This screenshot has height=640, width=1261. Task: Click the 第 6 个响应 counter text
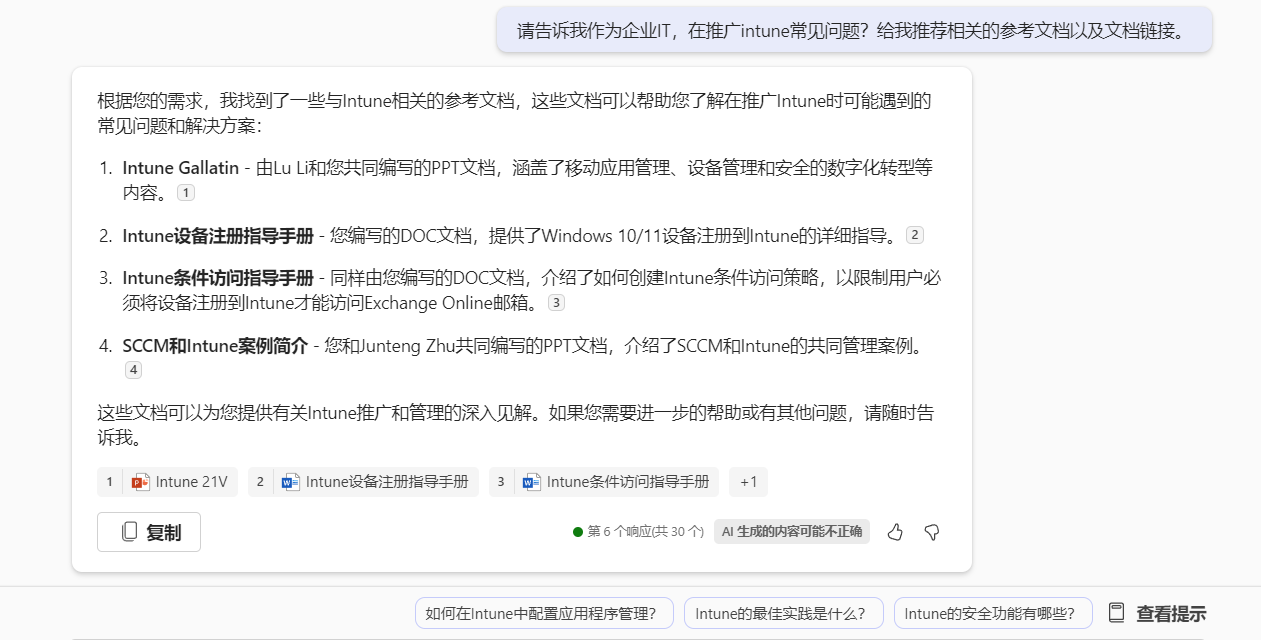(645, 532)
